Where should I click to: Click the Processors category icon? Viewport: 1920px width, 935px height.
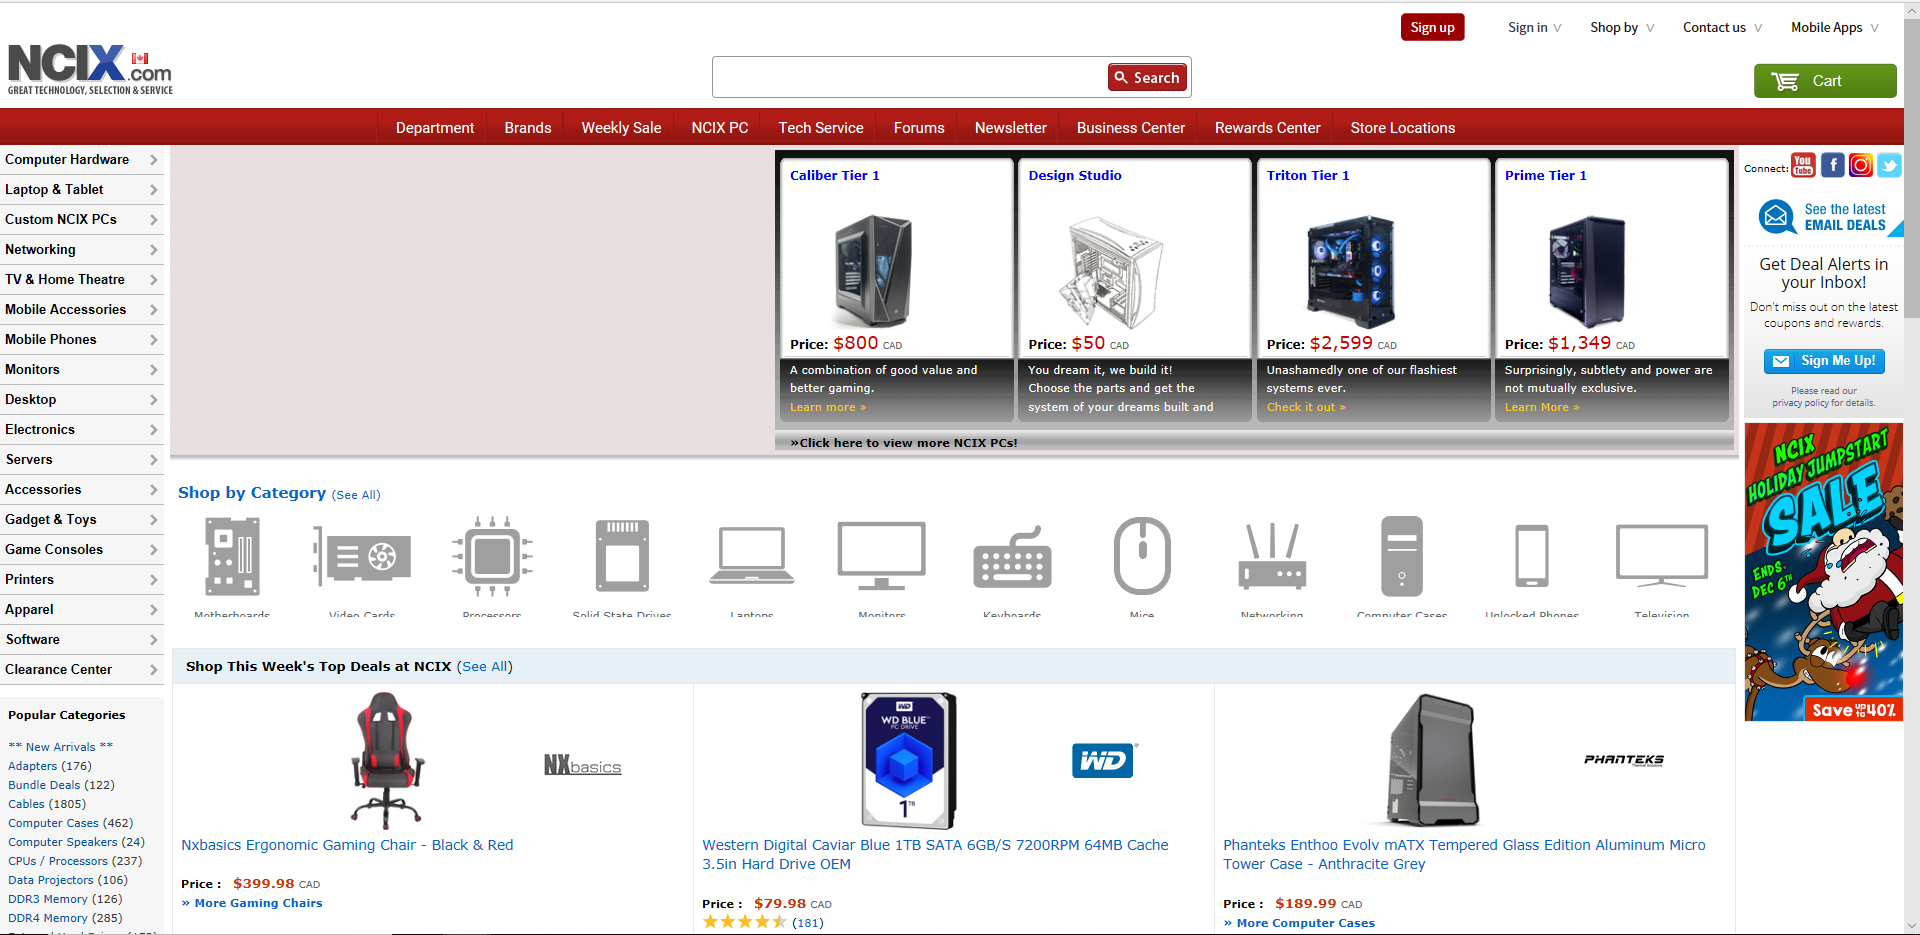[492, 556]
